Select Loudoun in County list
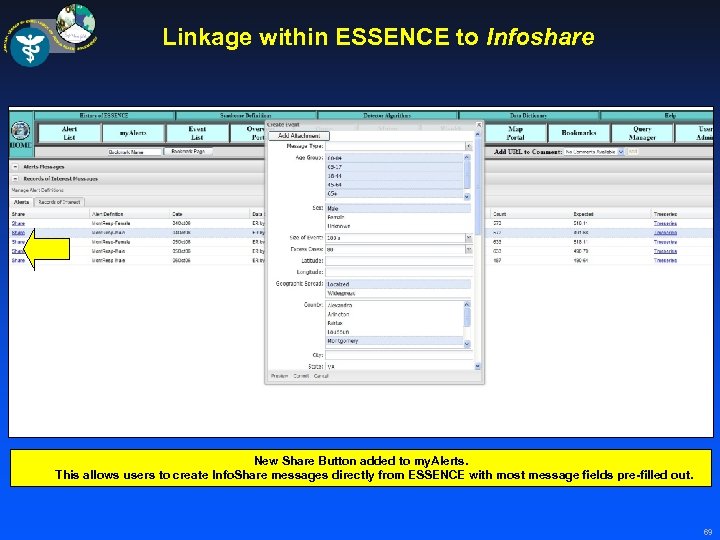The width and height of the screenshot is (720, 540). click(x=394, y=332)
